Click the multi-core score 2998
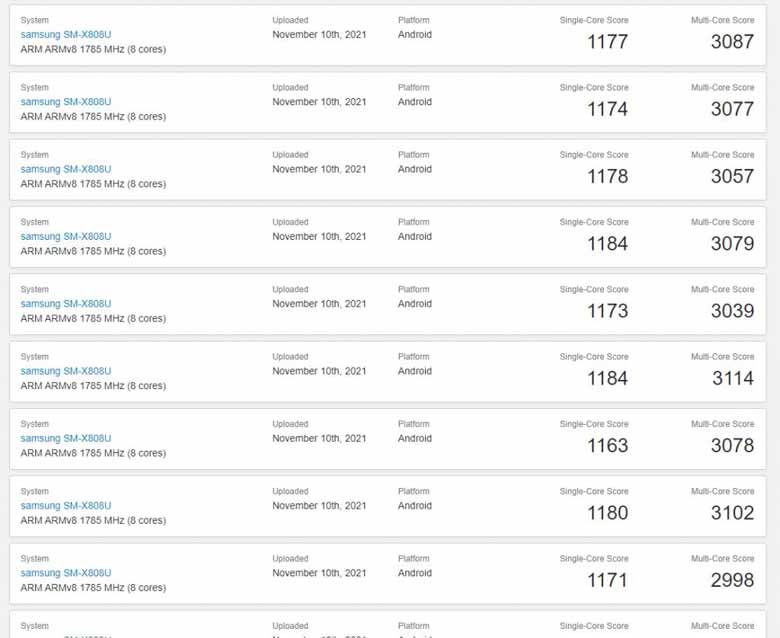Viewport: 780px width, 638px height. tap(732, 580)
